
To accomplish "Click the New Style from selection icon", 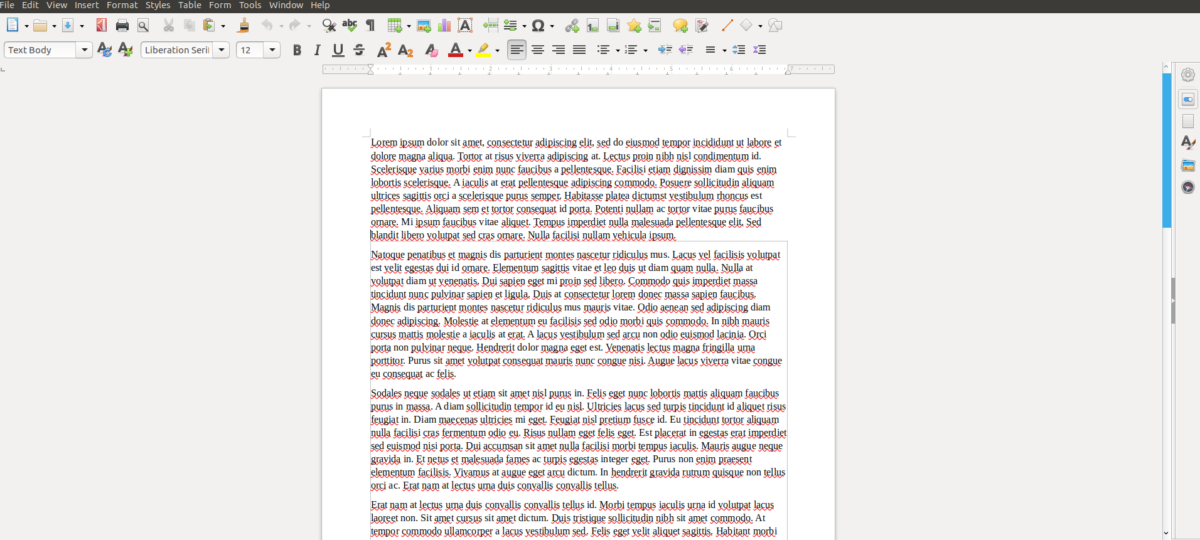I will (x=125, y=50).
